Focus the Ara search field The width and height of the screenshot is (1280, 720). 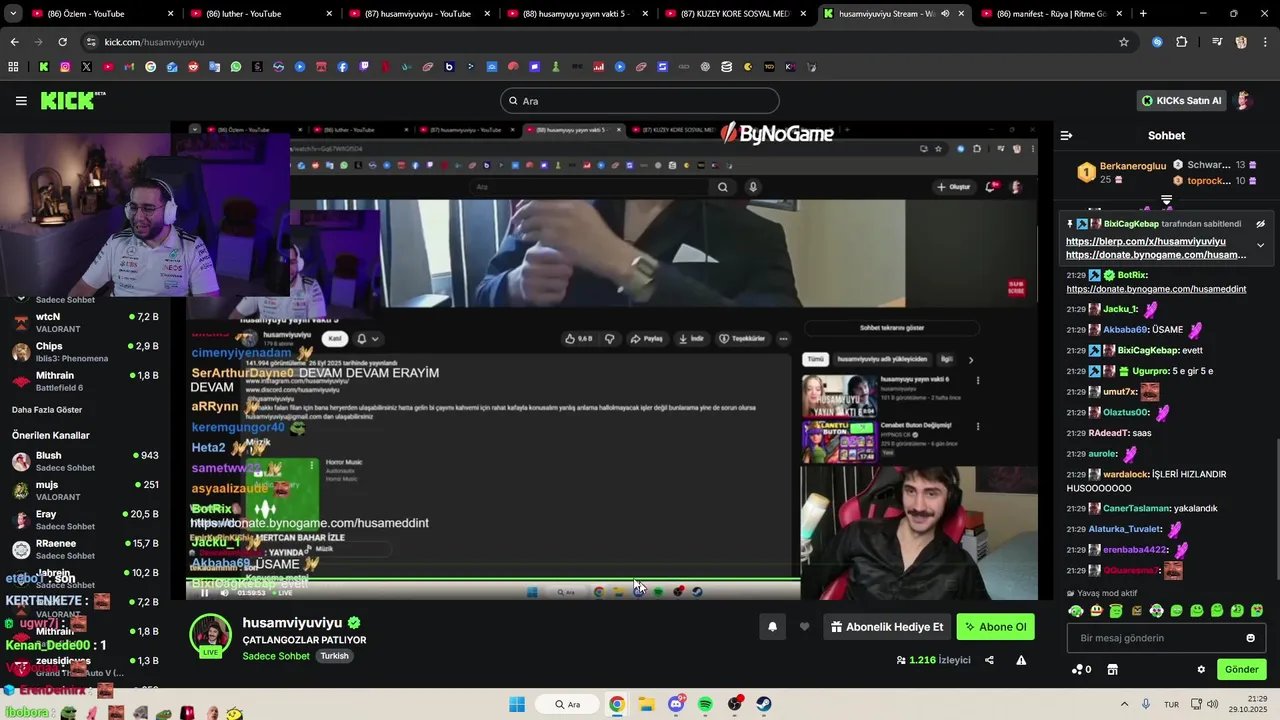pos(639,101)
